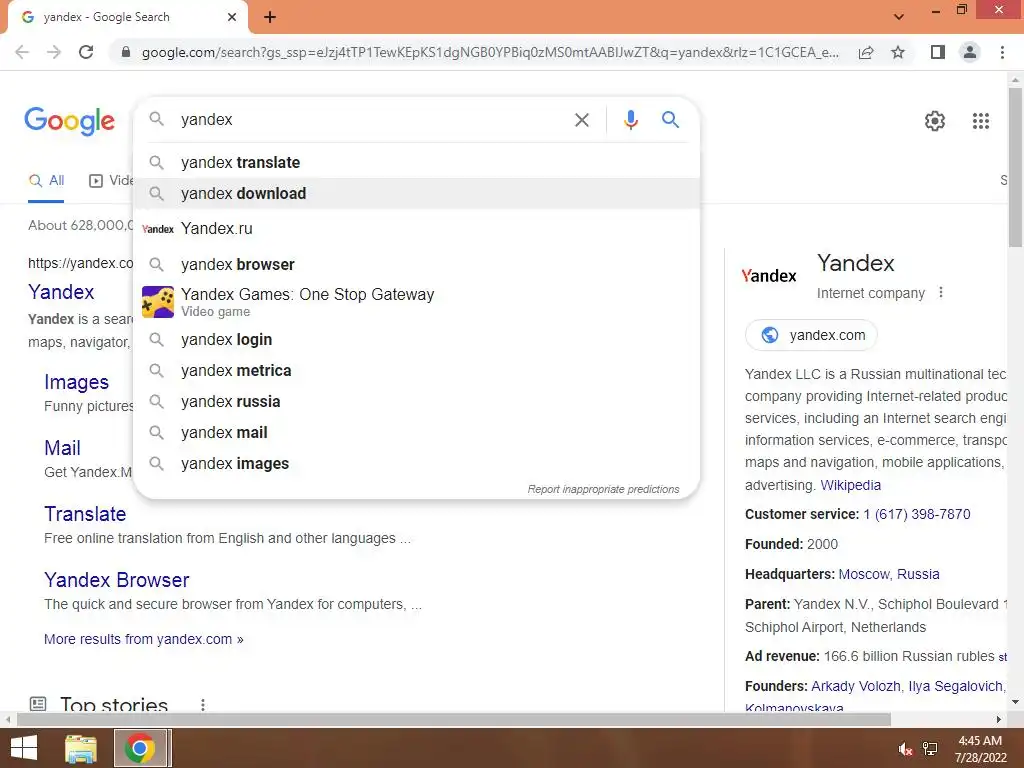Open tab search chevron in title bar
Image resolution: width=1024 pixels, height=768 pixels.
[899, 17]
